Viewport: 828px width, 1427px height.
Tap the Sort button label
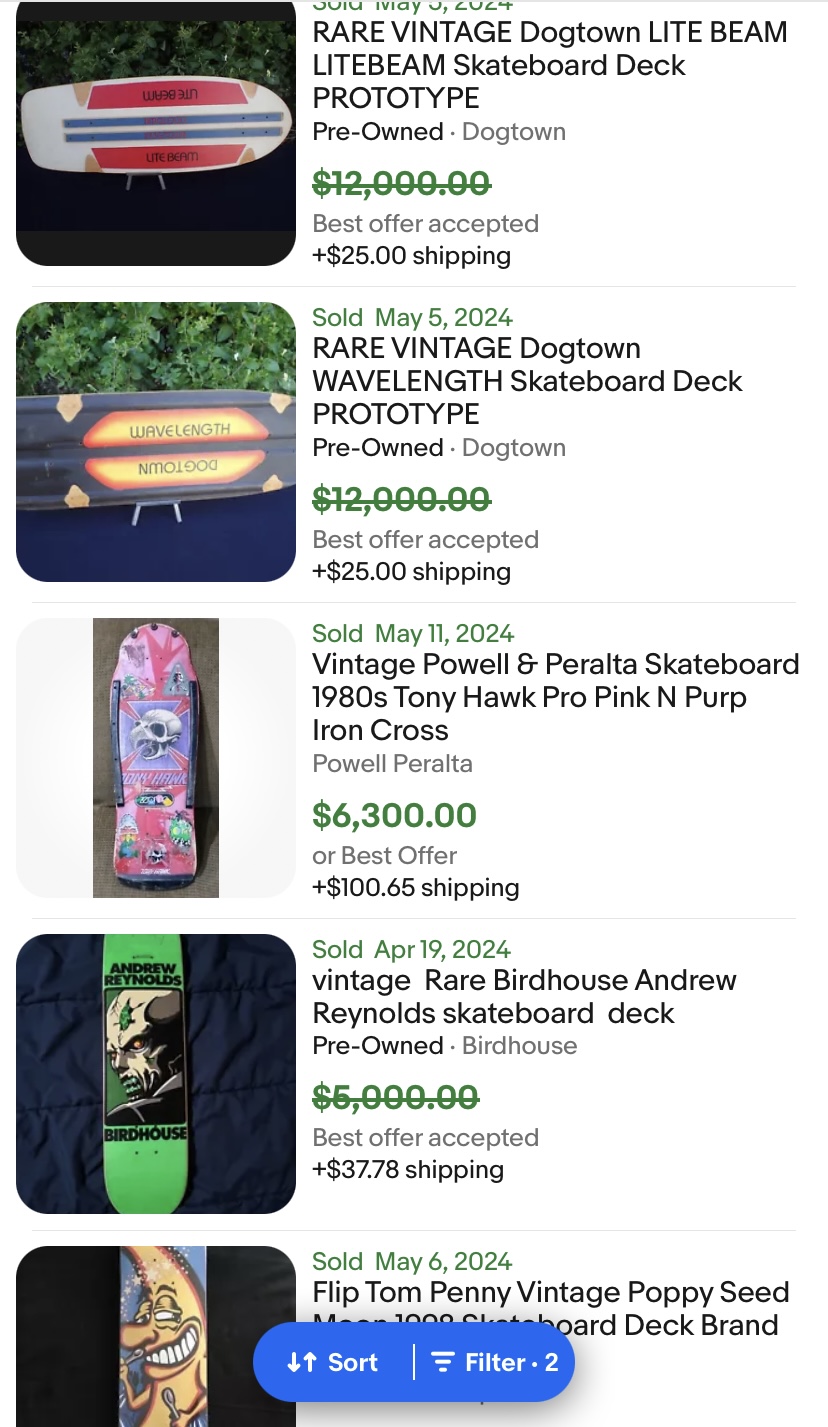(x=352, y=1362)
